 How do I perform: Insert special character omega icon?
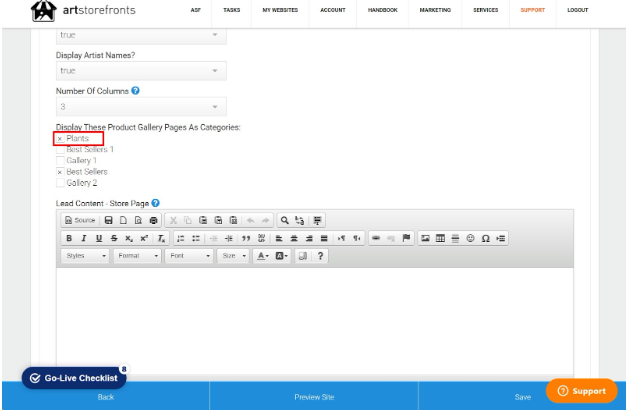coord(485,238)
